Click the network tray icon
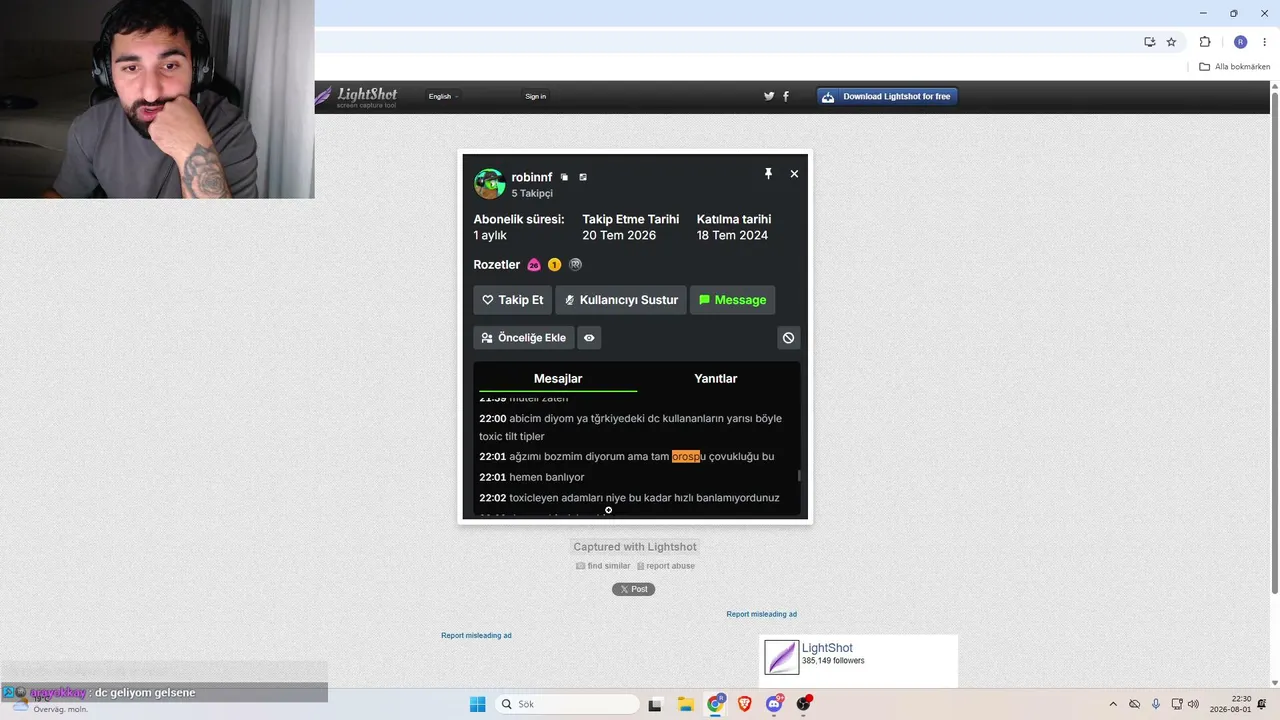1280x720 pixels. pos(1177,704)
